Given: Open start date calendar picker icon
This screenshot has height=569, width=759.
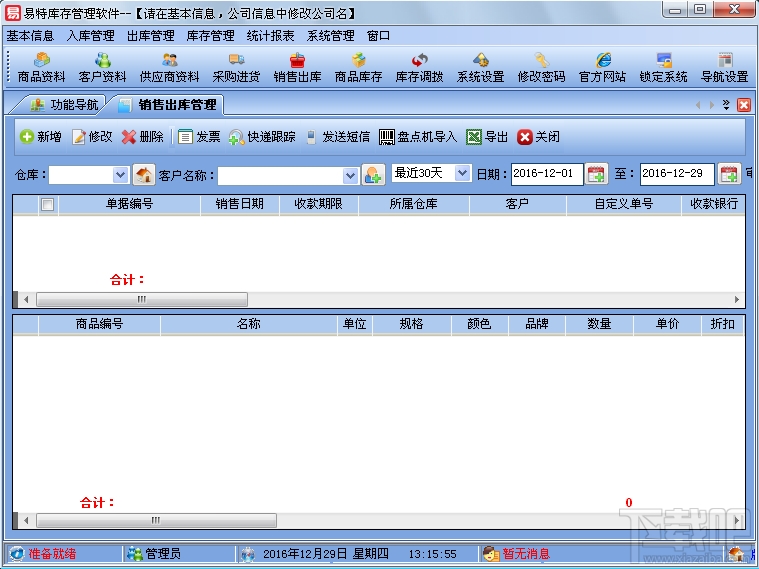Looking at the screenshot, I should (x=596, y=174).
